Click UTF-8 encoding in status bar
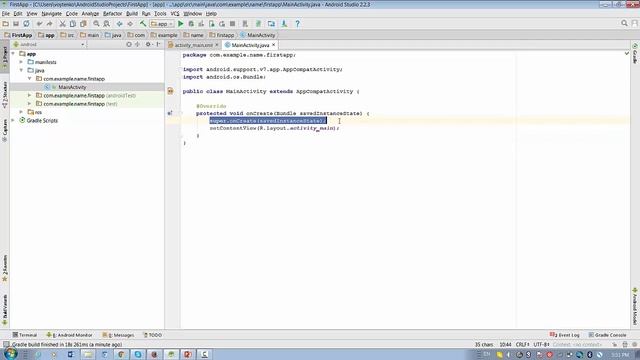The image size is (640, 360). [x=541, y=345]
